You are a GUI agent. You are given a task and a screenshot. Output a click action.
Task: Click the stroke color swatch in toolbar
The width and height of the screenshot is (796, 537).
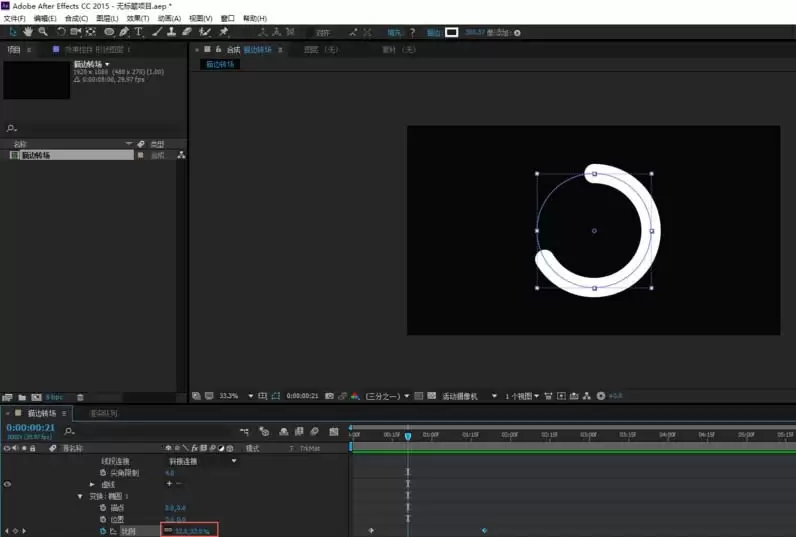point(451,32)
